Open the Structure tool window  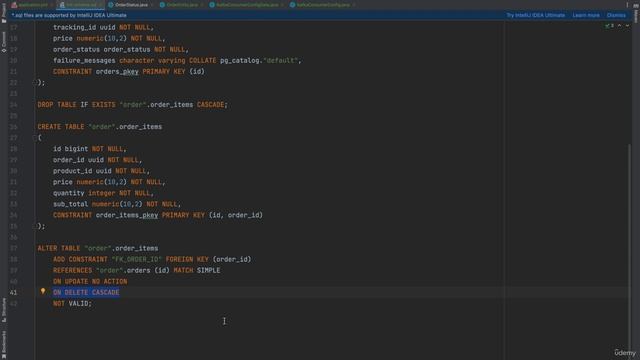(x=4, y=310)
